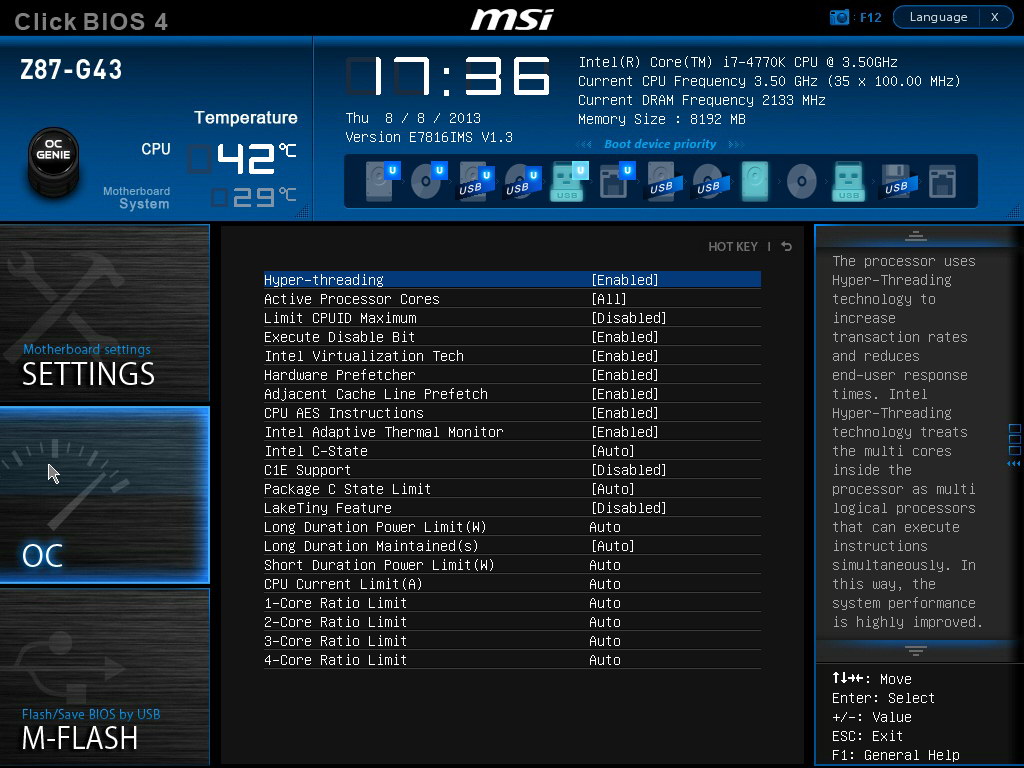1024x768 pixels.
Task: Toggle C1E Support [Disabled] value
Action: tap(629, 470)
